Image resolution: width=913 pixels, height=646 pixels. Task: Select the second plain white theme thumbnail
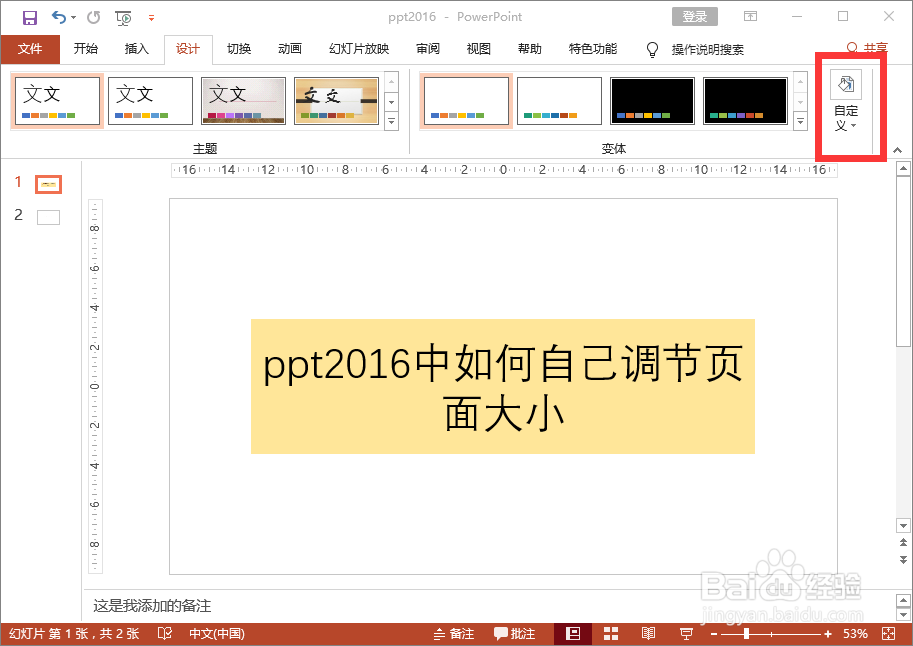[x=150, y=101]
